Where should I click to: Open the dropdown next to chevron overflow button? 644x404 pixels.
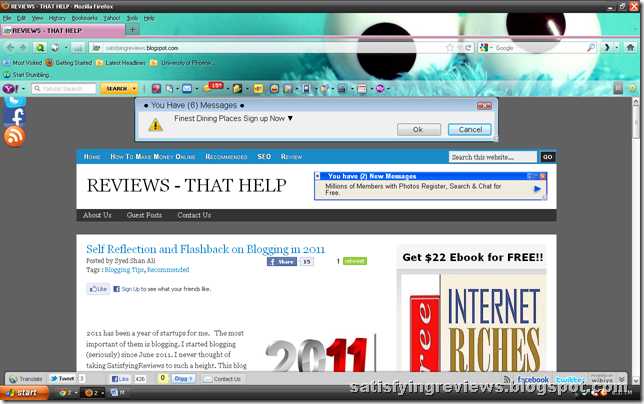[x=616, y=48]
